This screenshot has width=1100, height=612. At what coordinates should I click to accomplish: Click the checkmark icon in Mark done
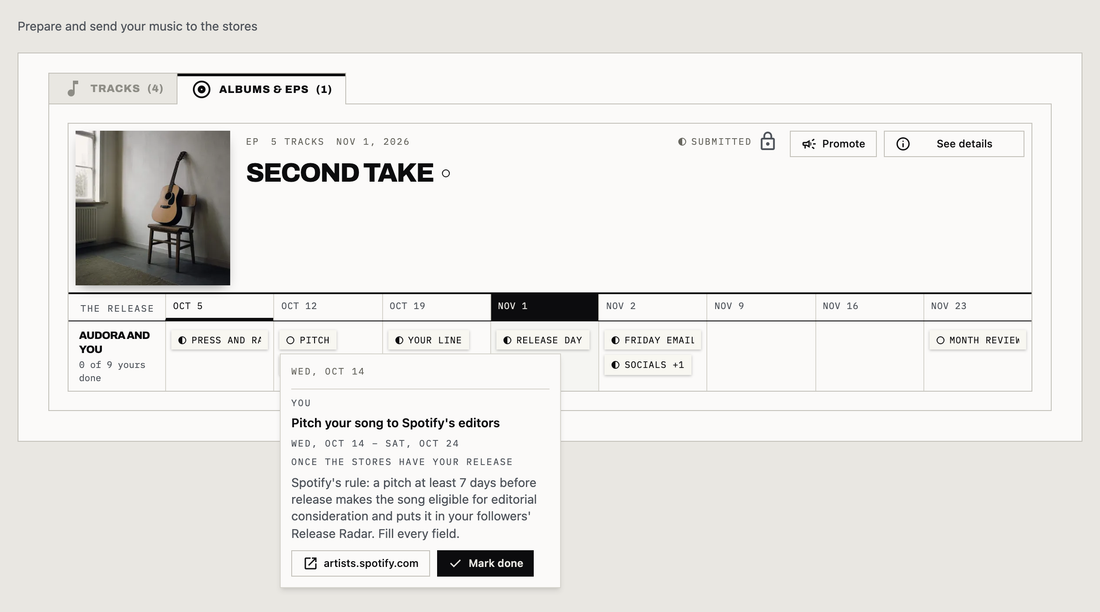coord(455,564)
